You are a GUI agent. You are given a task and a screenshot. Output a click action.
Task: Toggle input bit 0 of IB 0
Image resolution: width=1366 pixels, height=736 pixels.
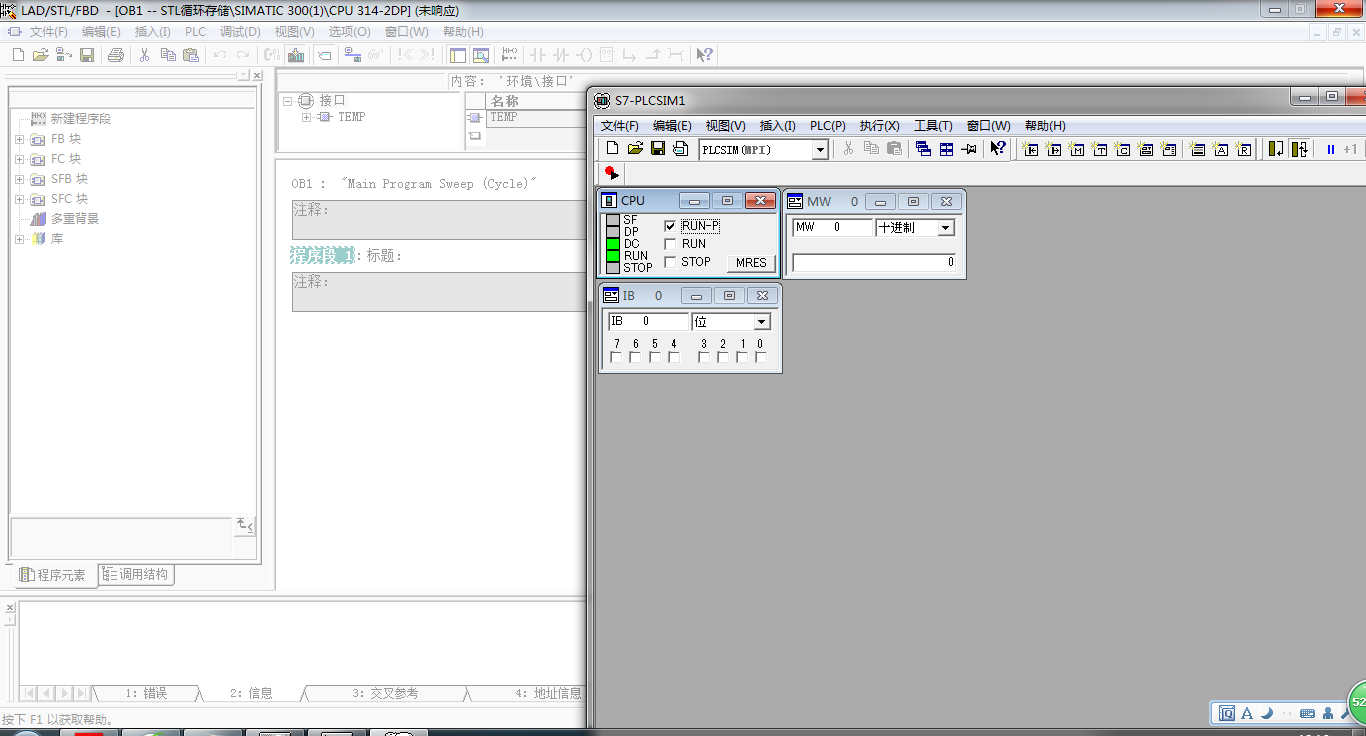[x=761, y=357]
